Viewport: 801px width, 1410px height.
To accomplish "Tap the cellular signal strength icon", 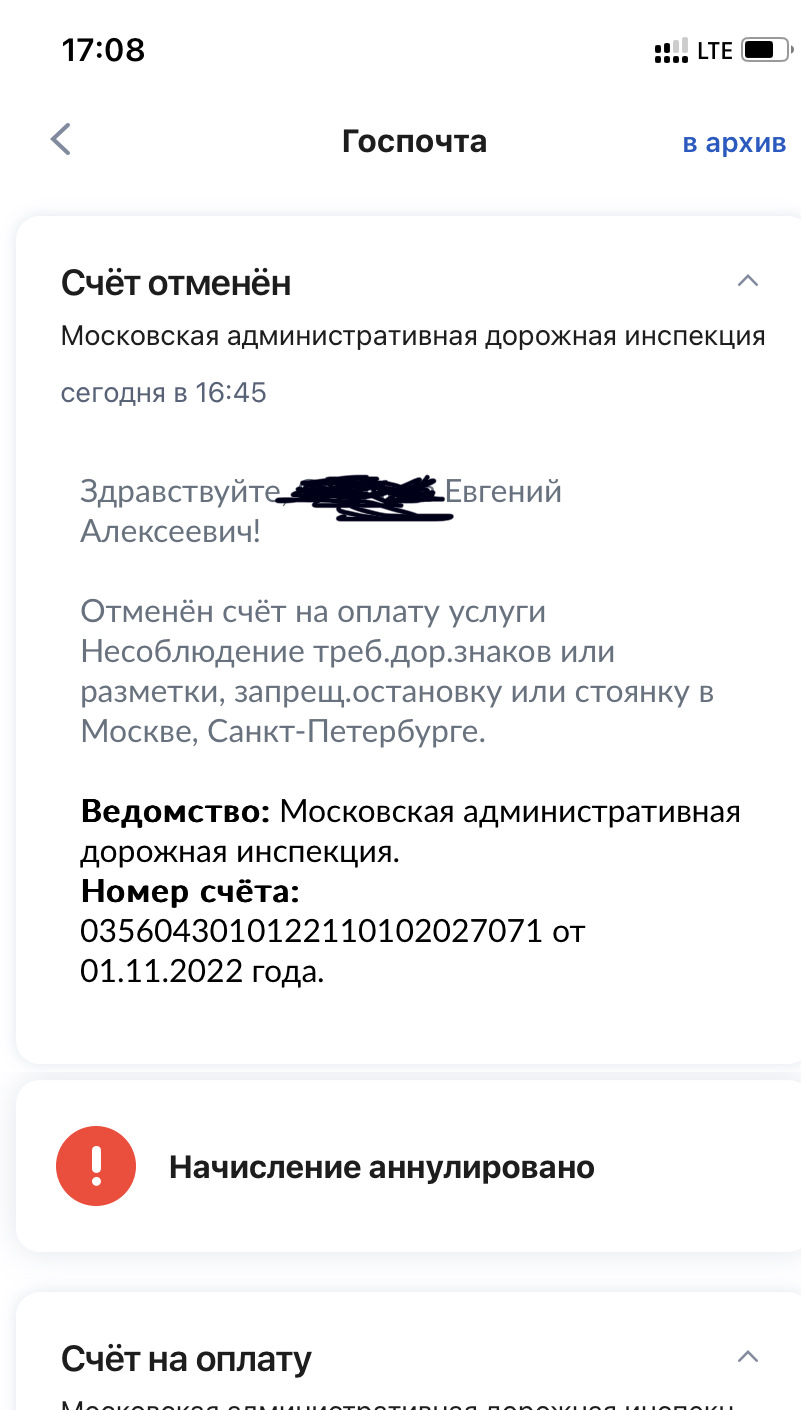I will [671, 50].
